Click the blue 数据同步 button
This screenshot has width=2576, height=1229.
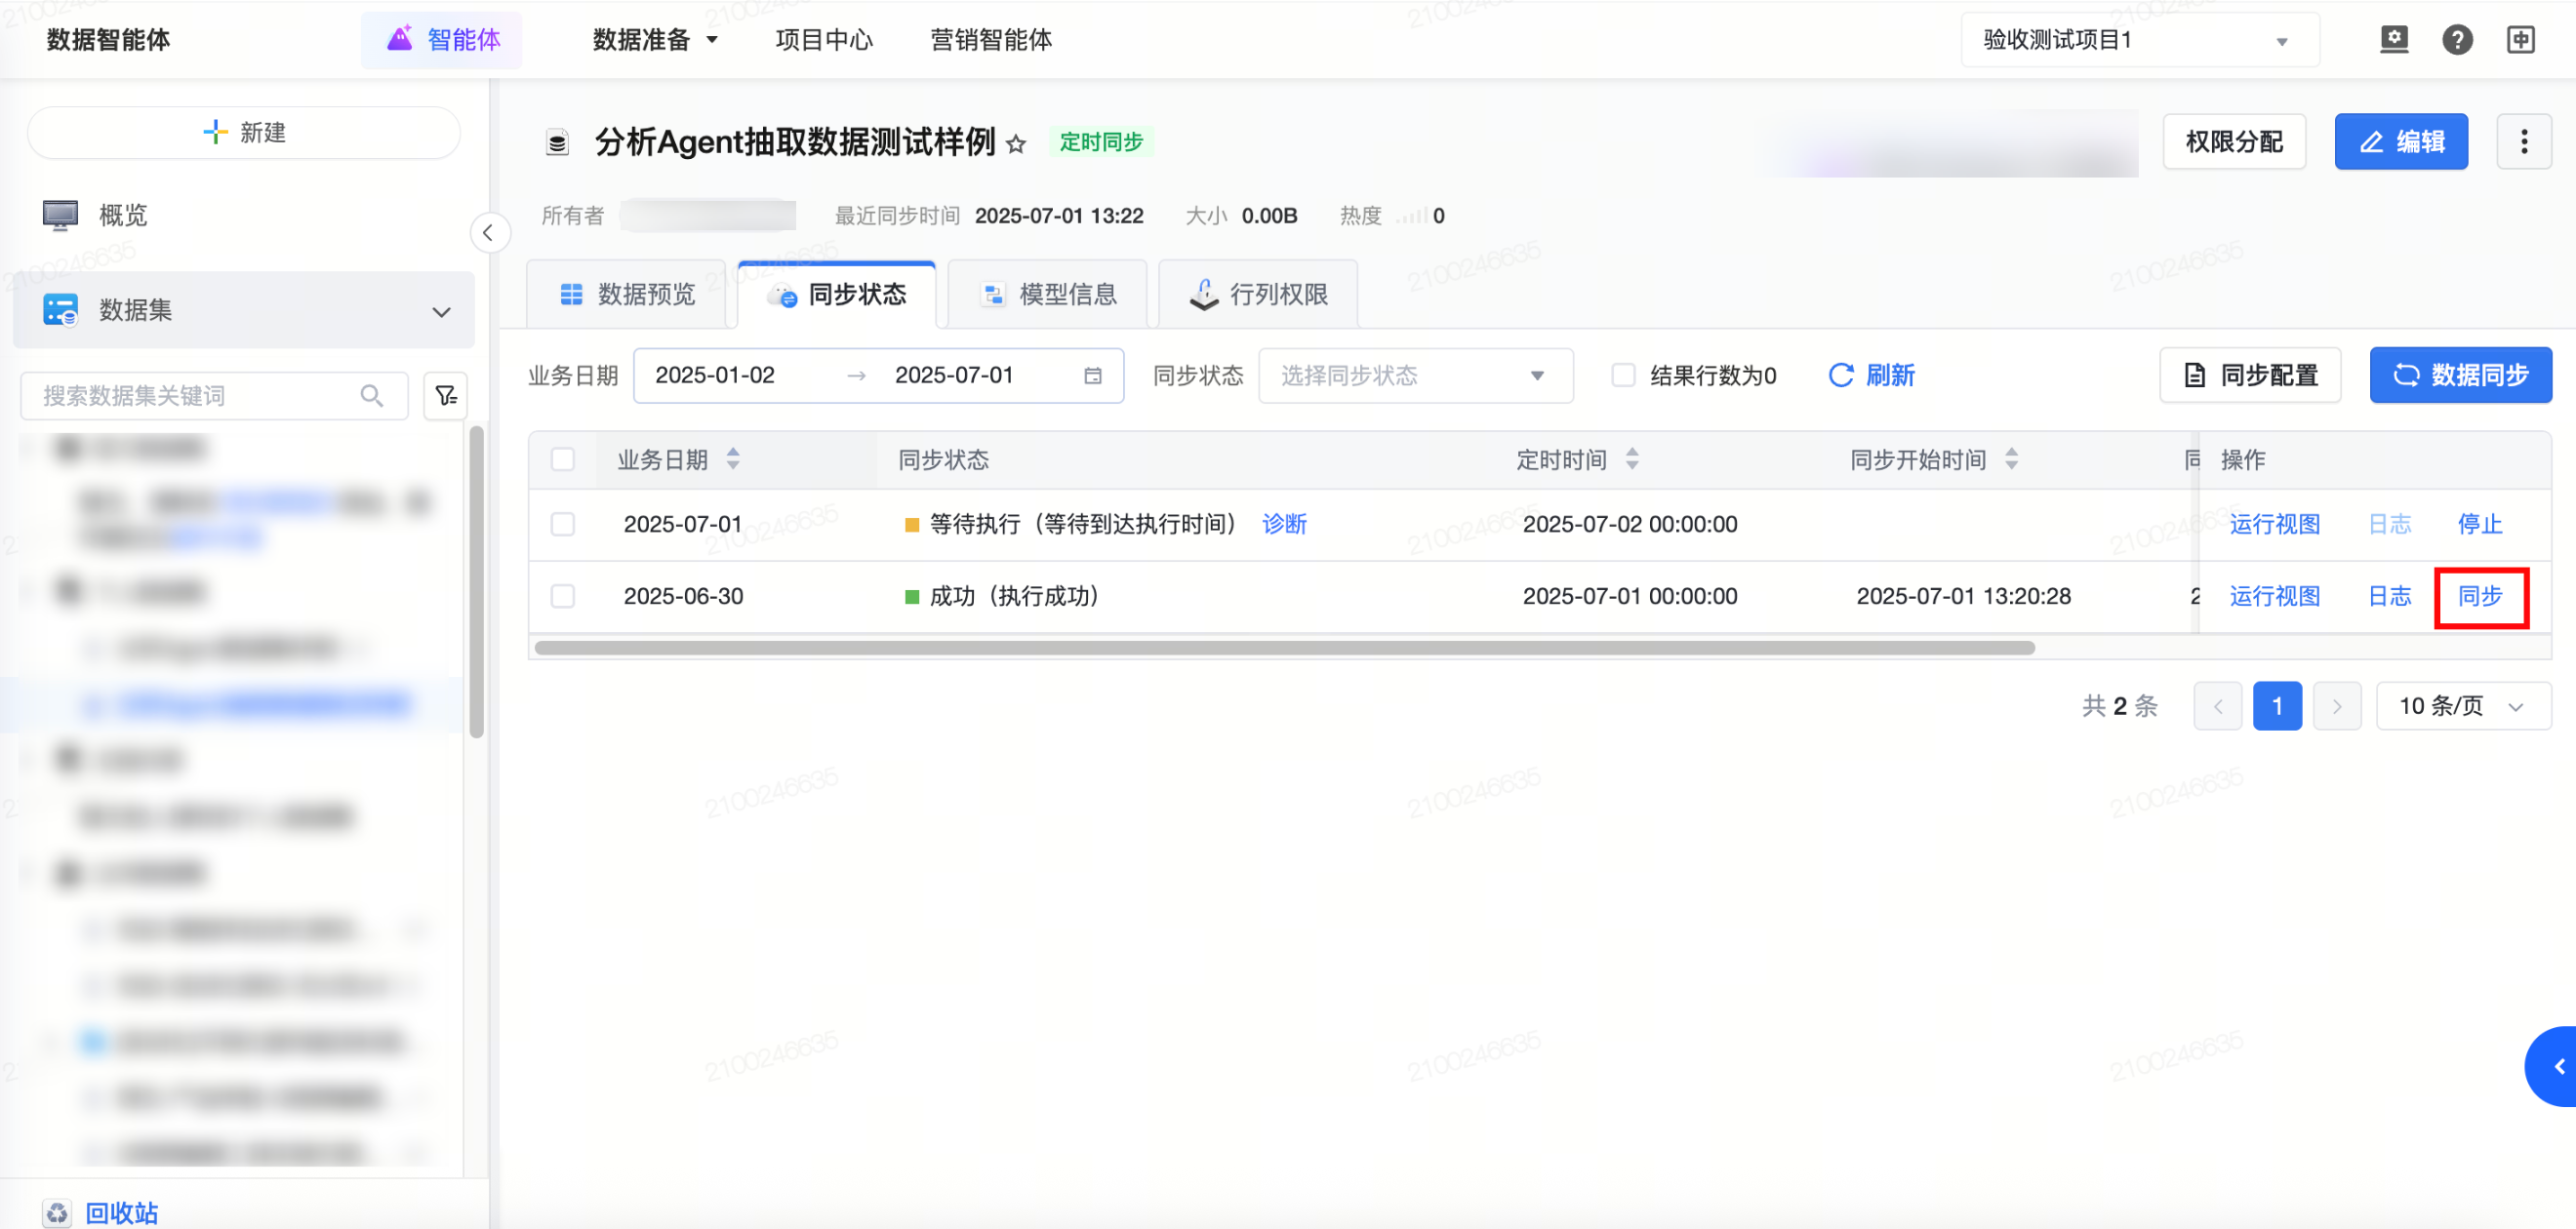tap(2459, 376)
